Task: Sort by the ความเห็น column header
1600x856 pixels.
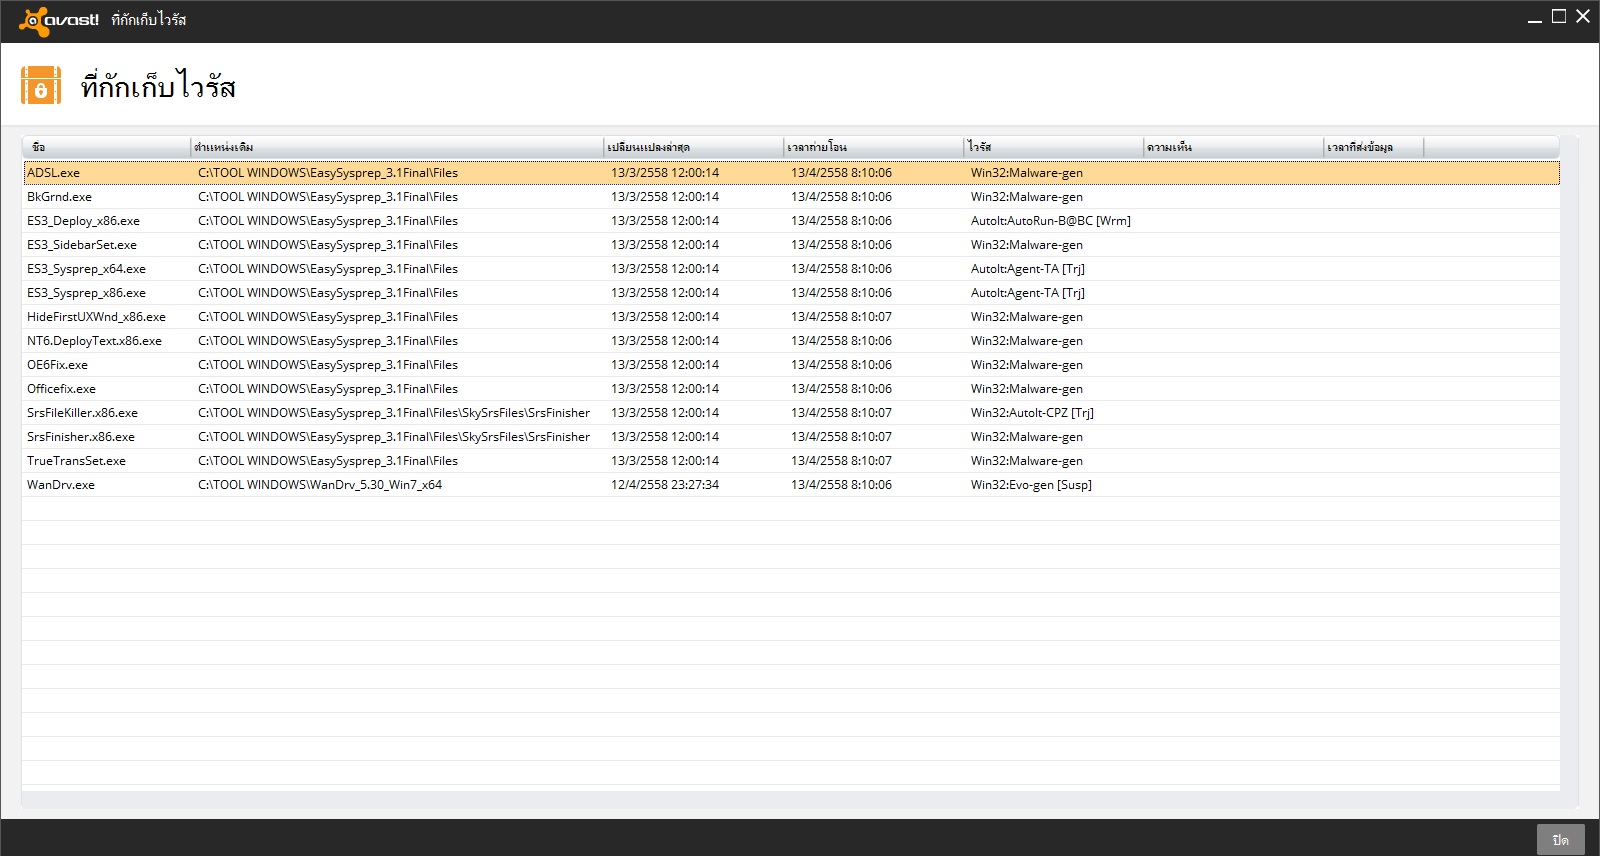Action: [1234, 147]
